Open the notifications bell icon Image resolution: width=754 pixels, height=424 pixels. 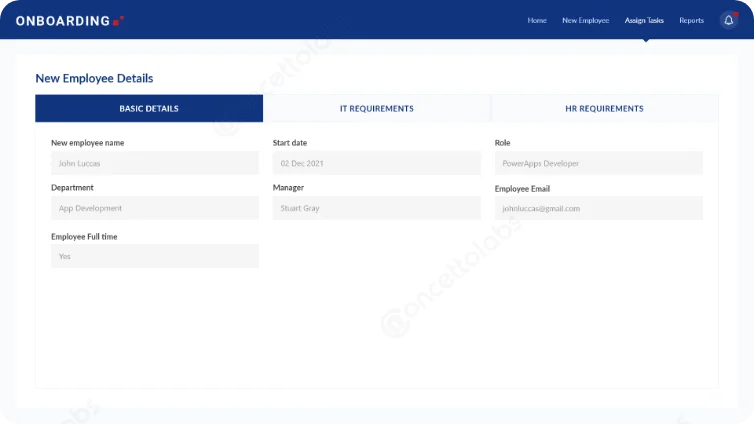pos(728,20)
